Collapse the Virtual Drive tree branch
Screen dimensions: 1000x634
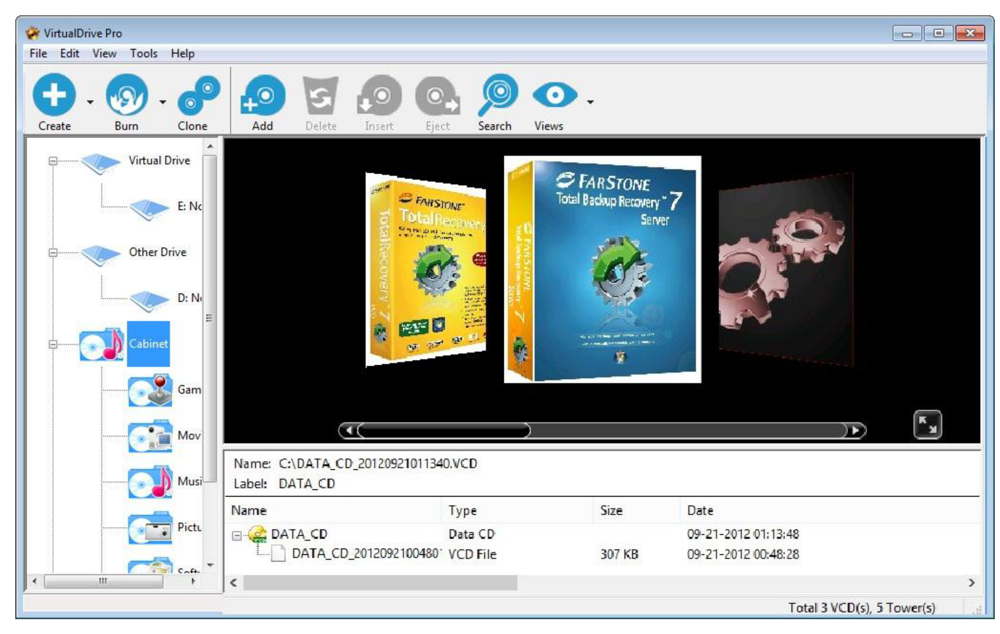(54, 161)
